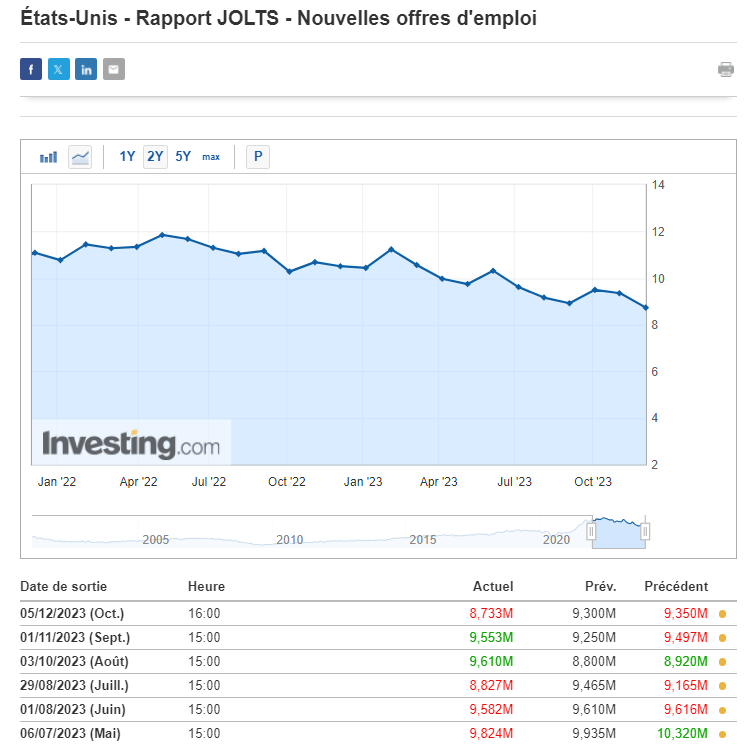749x755 pixels.
Task: Switch to bar chart view
Action: pyautogui.click(x=48, y=157)
